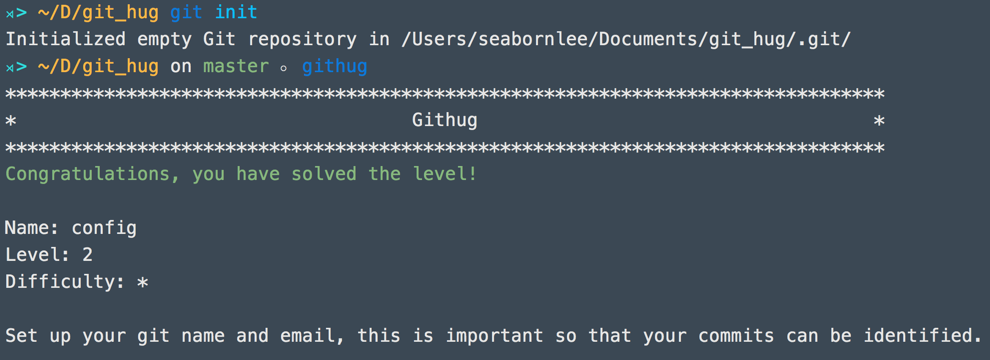Click the prompt symbol on the githug line

16,66
